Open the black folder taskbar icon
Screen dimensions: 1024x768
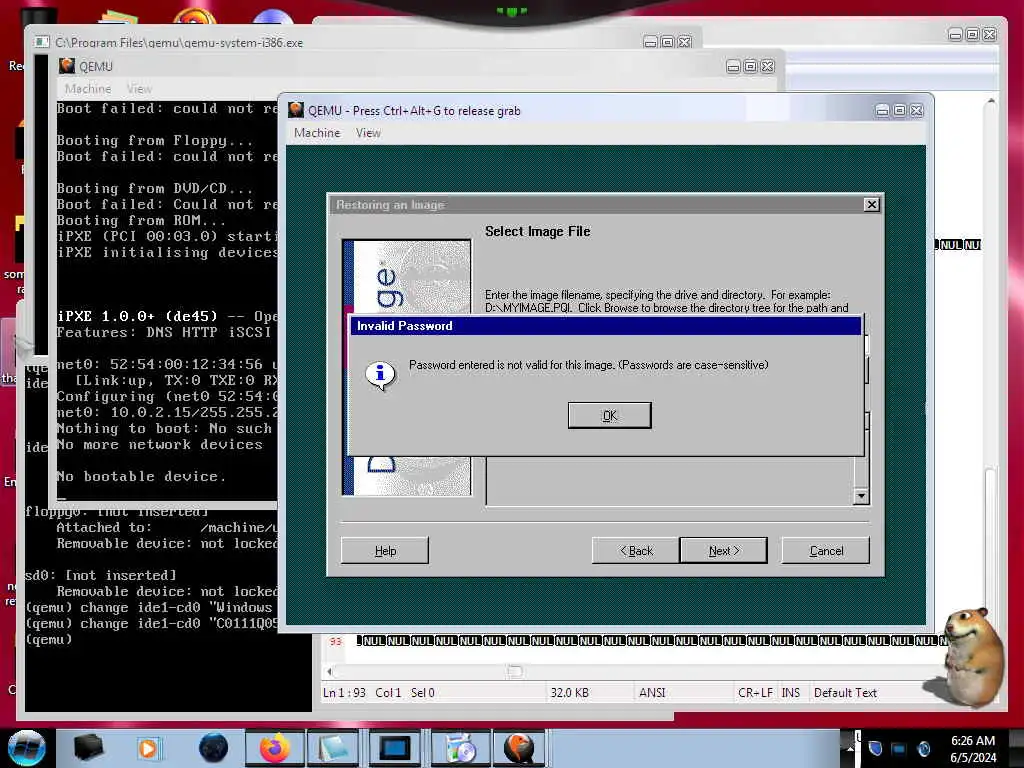click(x=88, y=748)
